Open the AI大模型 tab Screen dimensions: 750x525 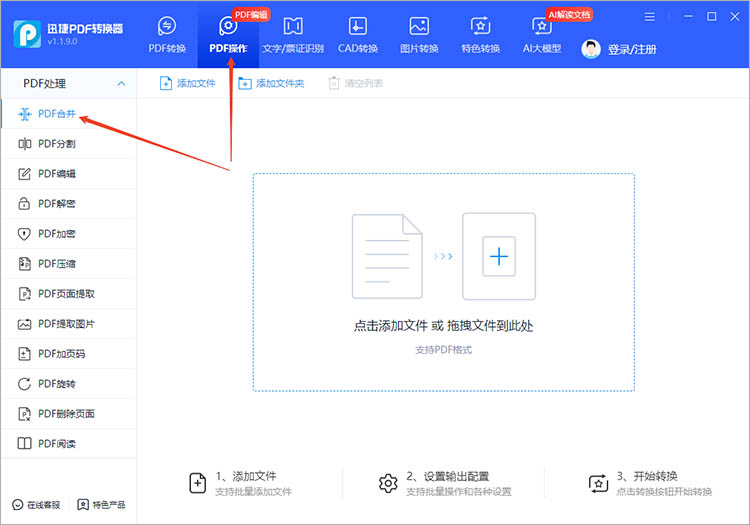click(541, 35)
